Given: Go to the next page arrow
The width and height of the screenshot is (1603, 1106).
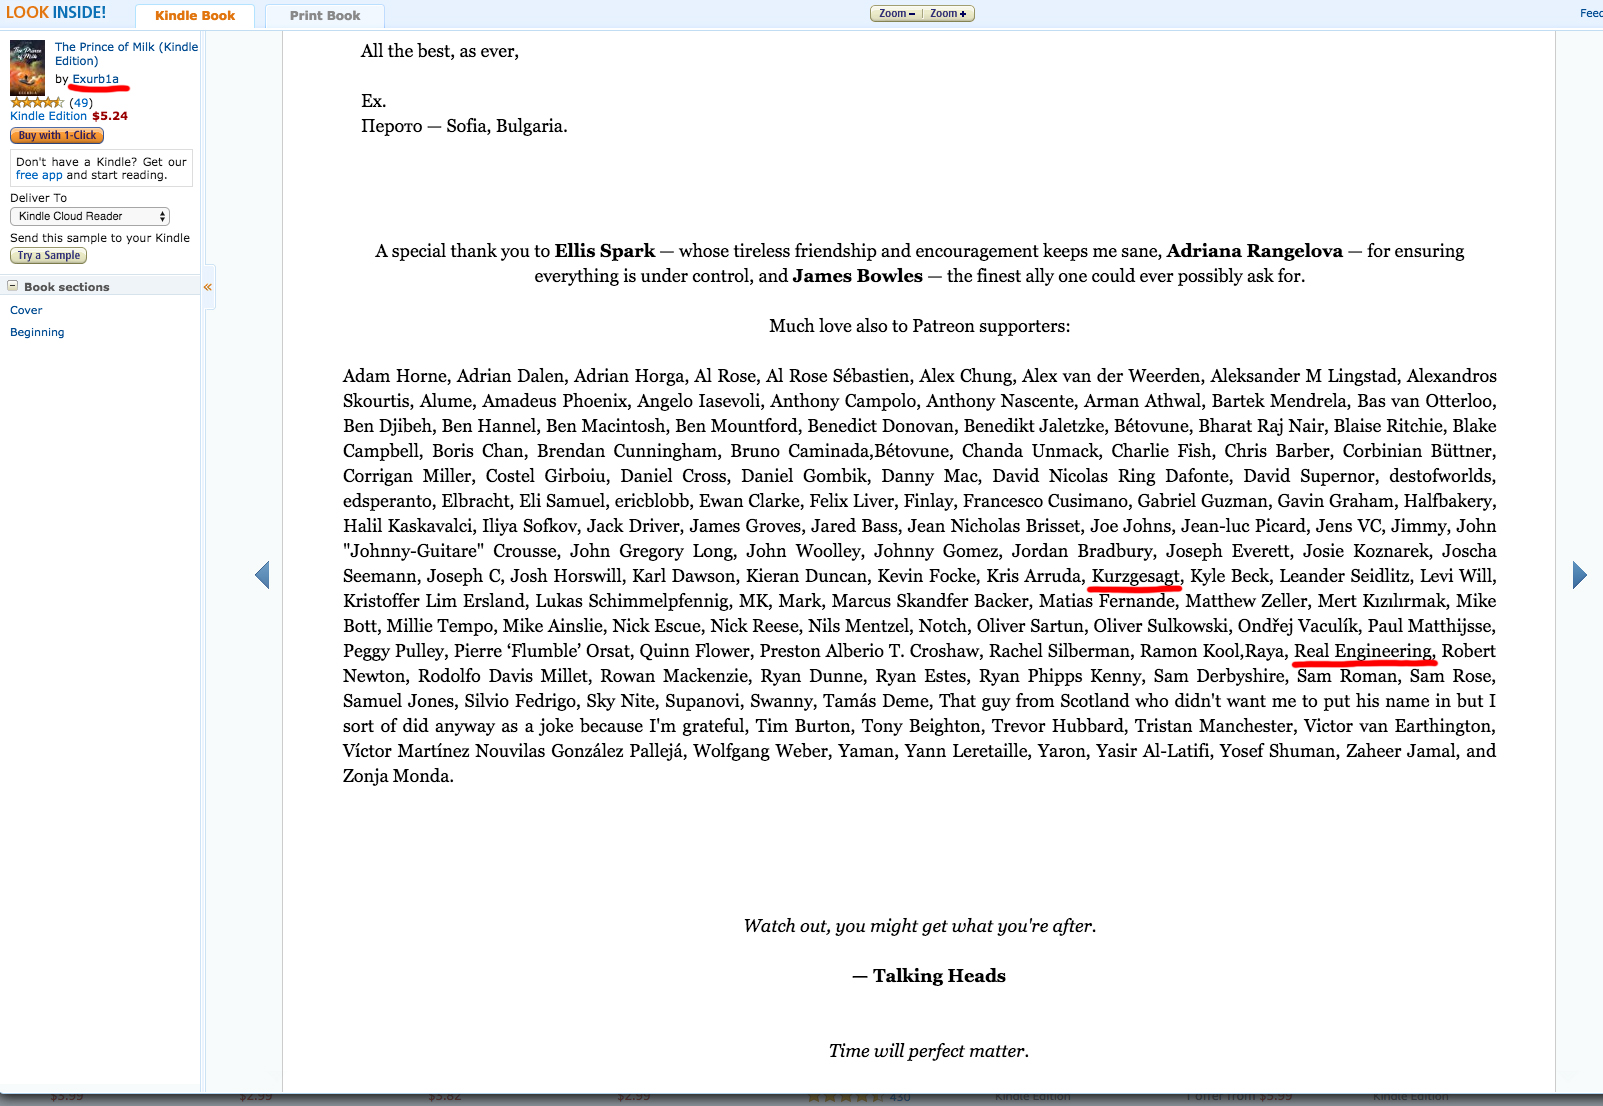Looking at the screenshot, I should click(x=1580, y=575).
